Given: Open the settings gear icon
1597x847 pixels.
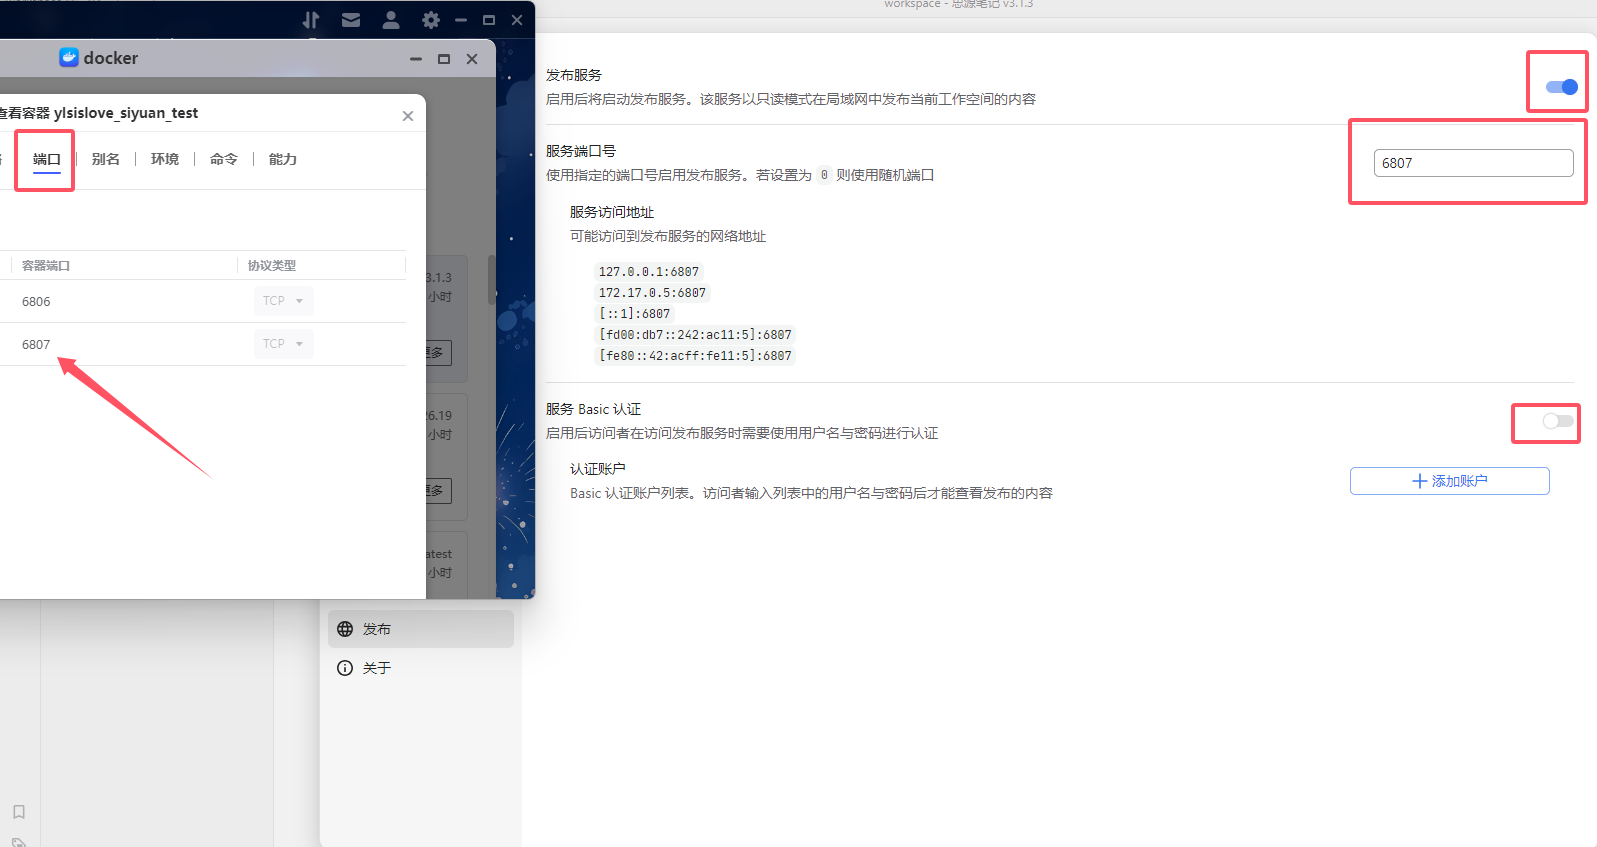Looking at the screenshot, I should click(x=431, y=20).
